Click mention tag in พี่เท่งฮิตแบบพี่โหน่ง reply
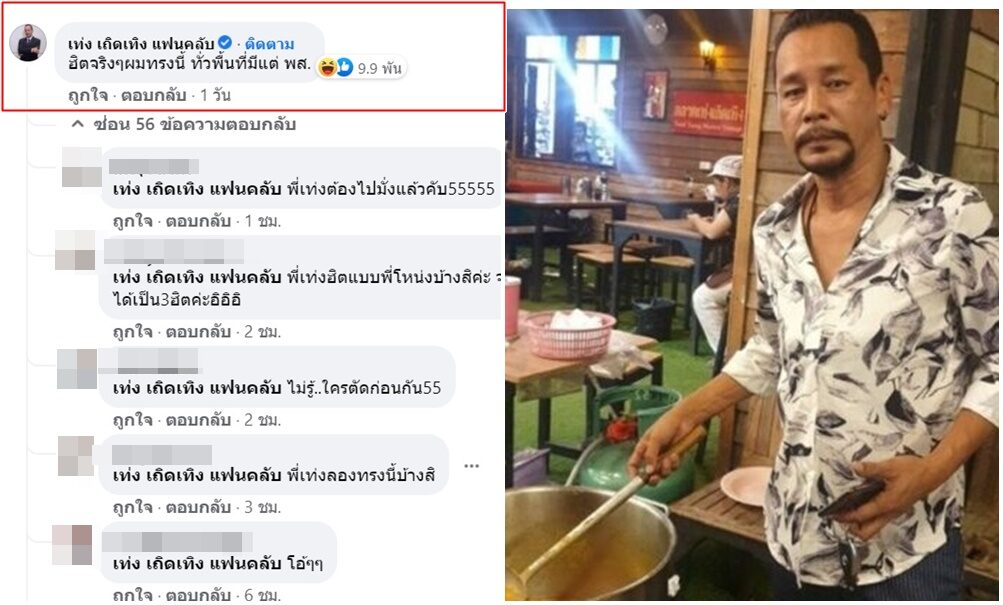This screenshot has height=605, width=1003. pos(197,278)
